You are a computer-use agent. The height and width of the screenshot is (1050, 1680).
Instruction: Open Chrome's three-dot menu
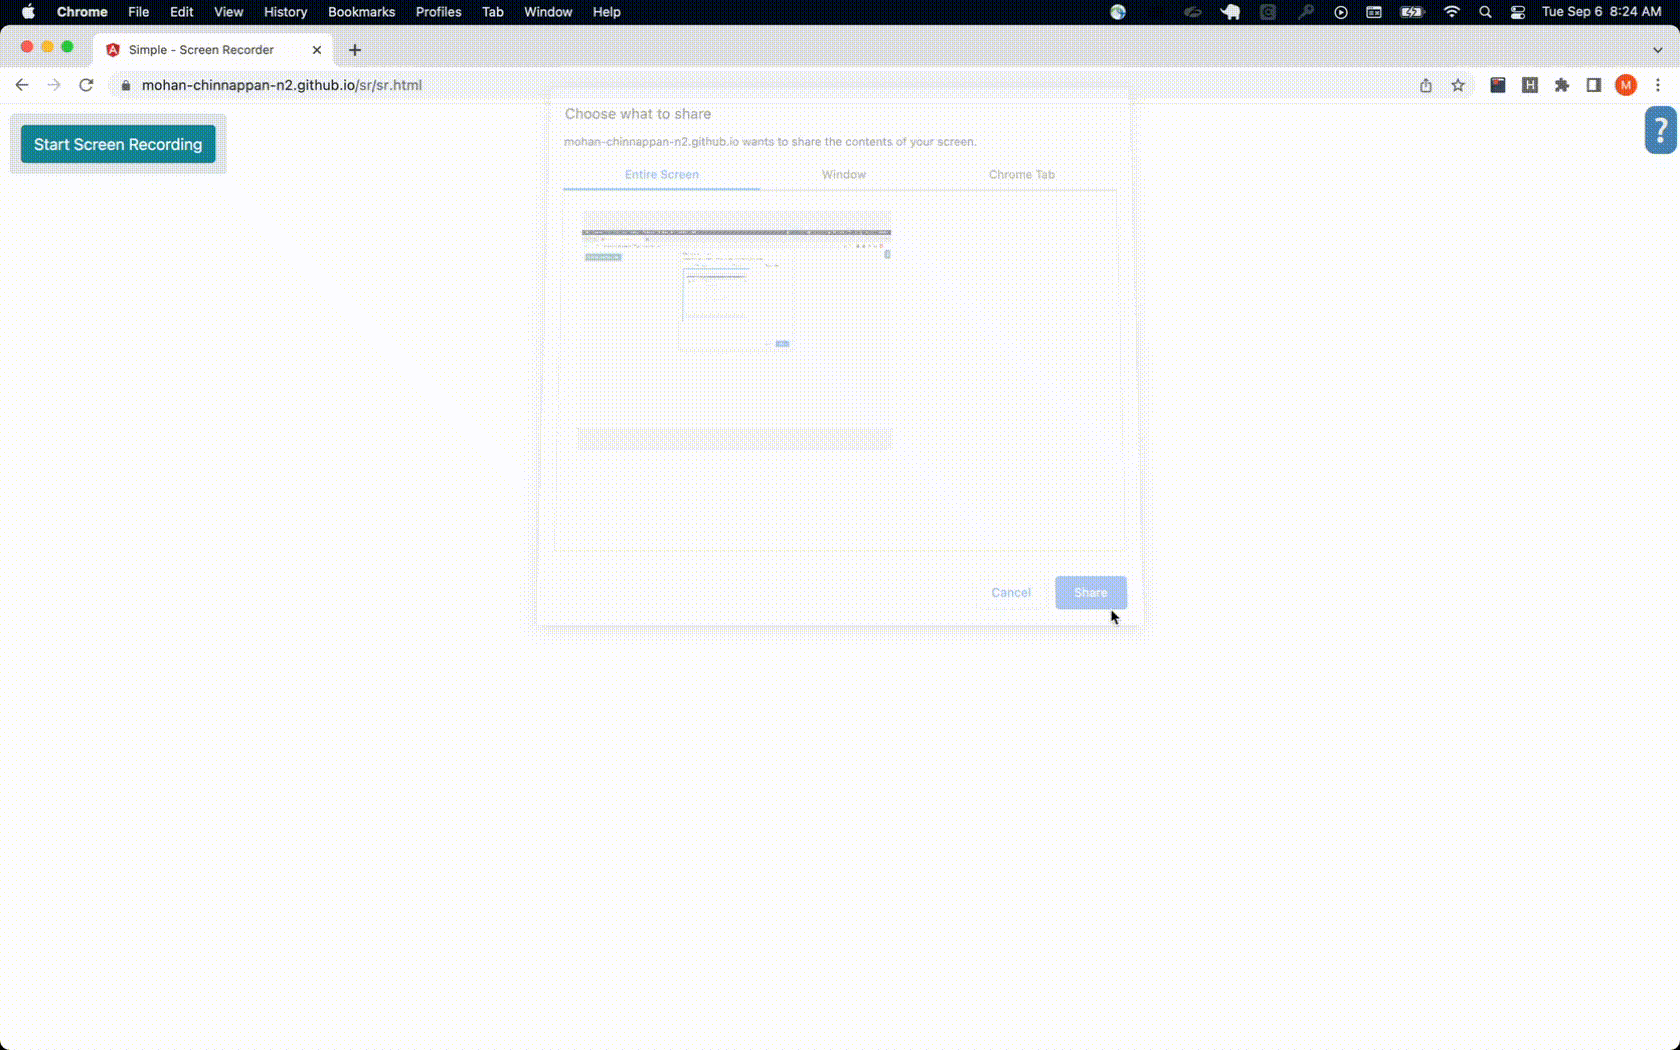pos(1658,85)
